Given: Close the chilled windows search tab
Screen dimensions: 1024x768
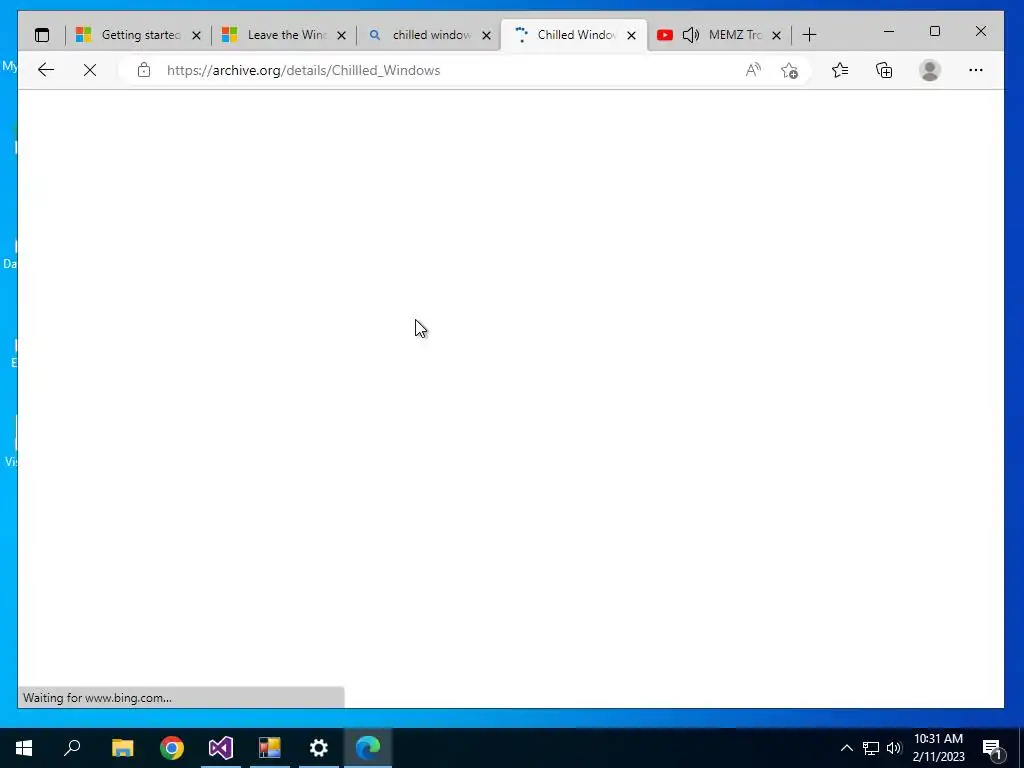Looking at the screenshot, I should click(x=486, y=35).
